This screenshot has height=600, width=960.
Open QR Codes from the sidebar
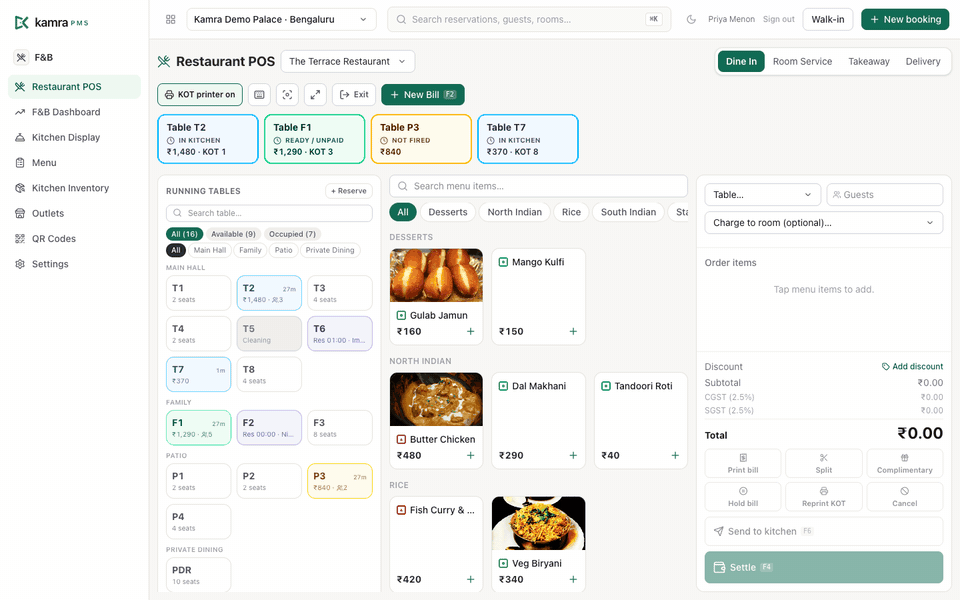pyautogui.click(x=74, y=239)
